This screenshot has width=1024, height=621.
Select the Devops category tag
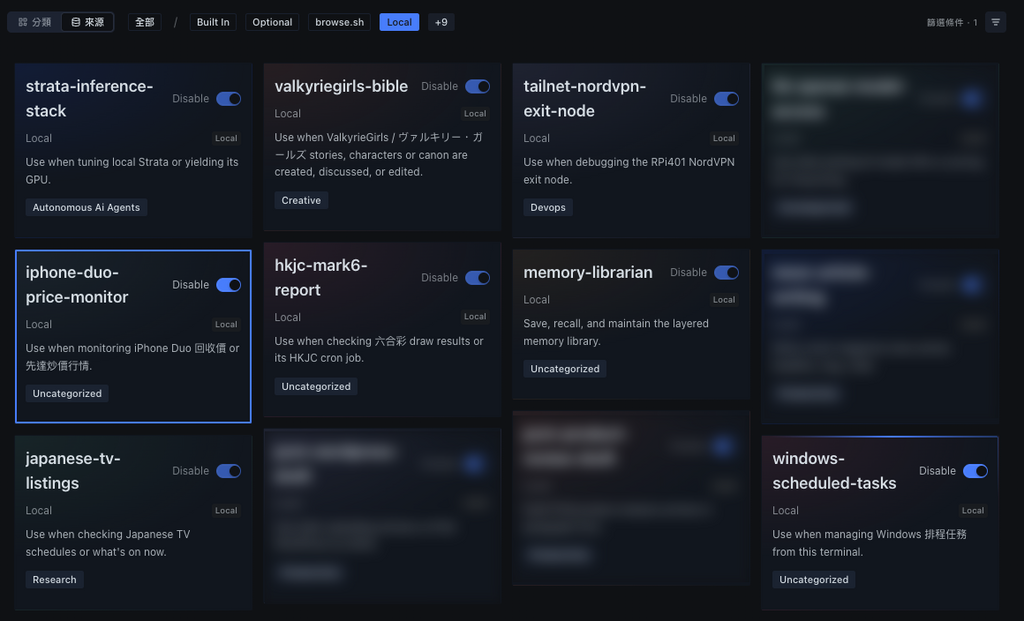coord(548,208)
